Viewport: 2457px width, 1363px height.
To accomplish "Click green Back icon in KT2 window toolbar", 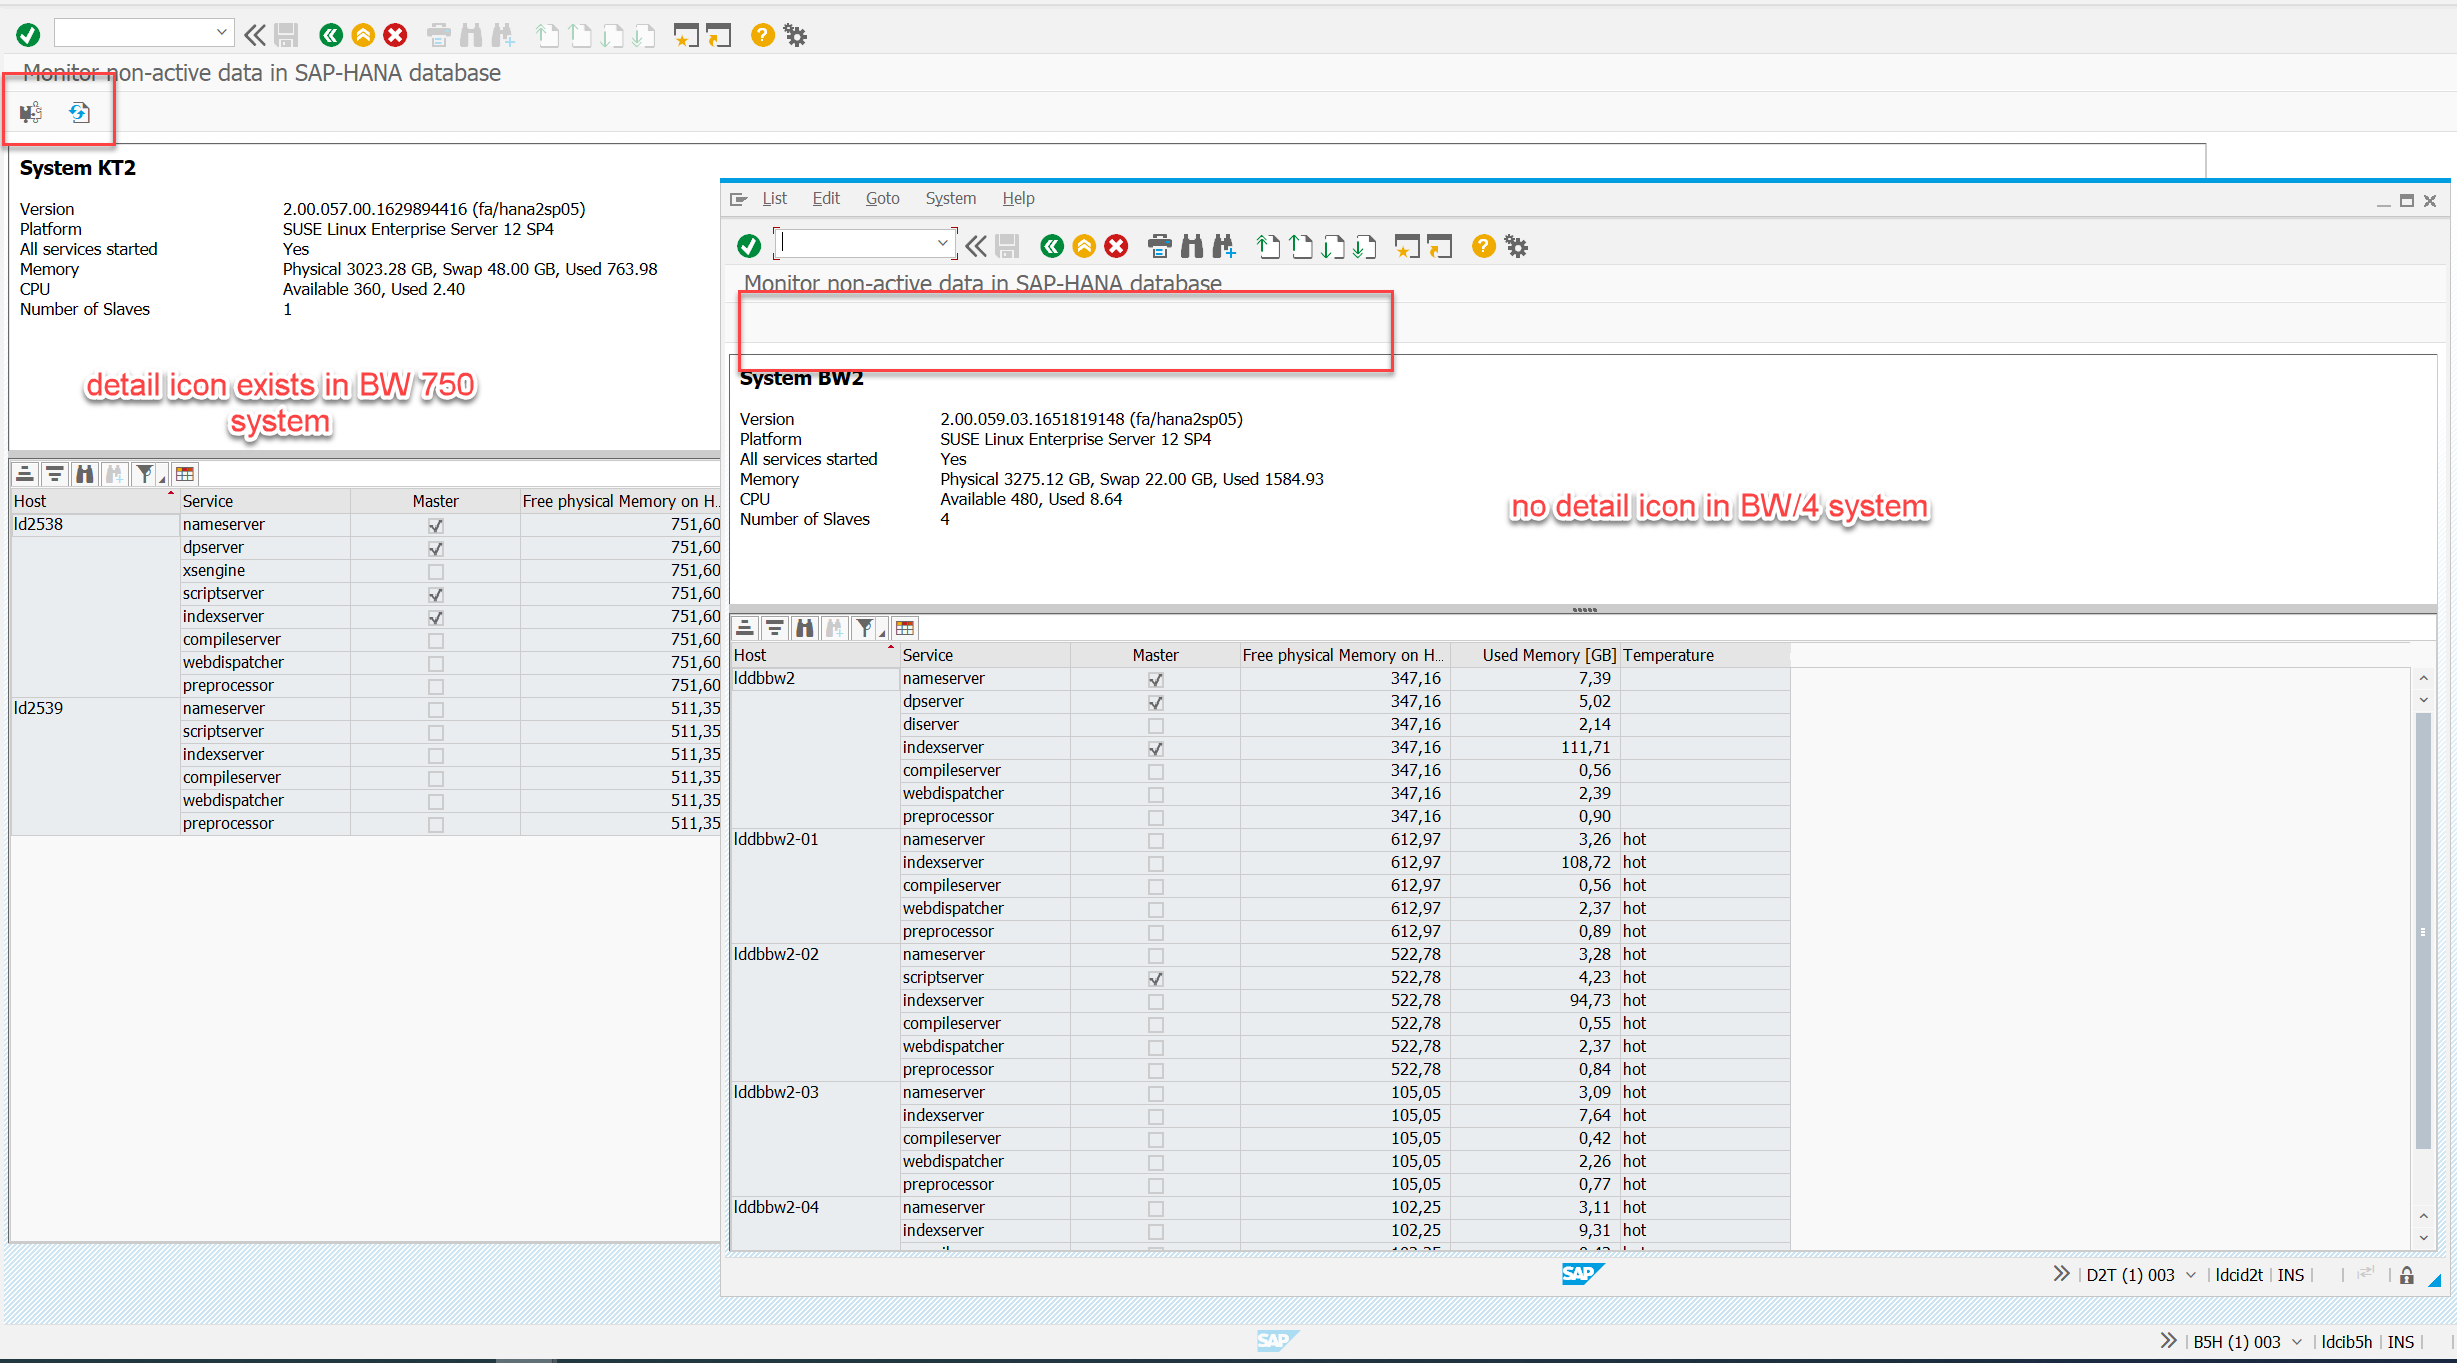I will click(331, 36).
